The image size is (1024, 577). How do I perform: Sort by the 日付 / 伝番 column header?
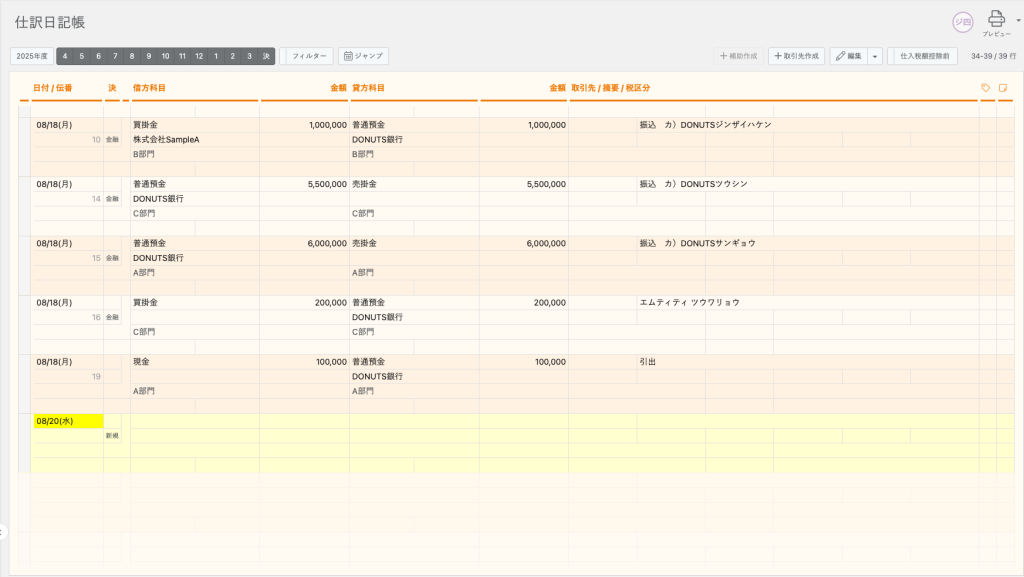(x=53, y=88)
